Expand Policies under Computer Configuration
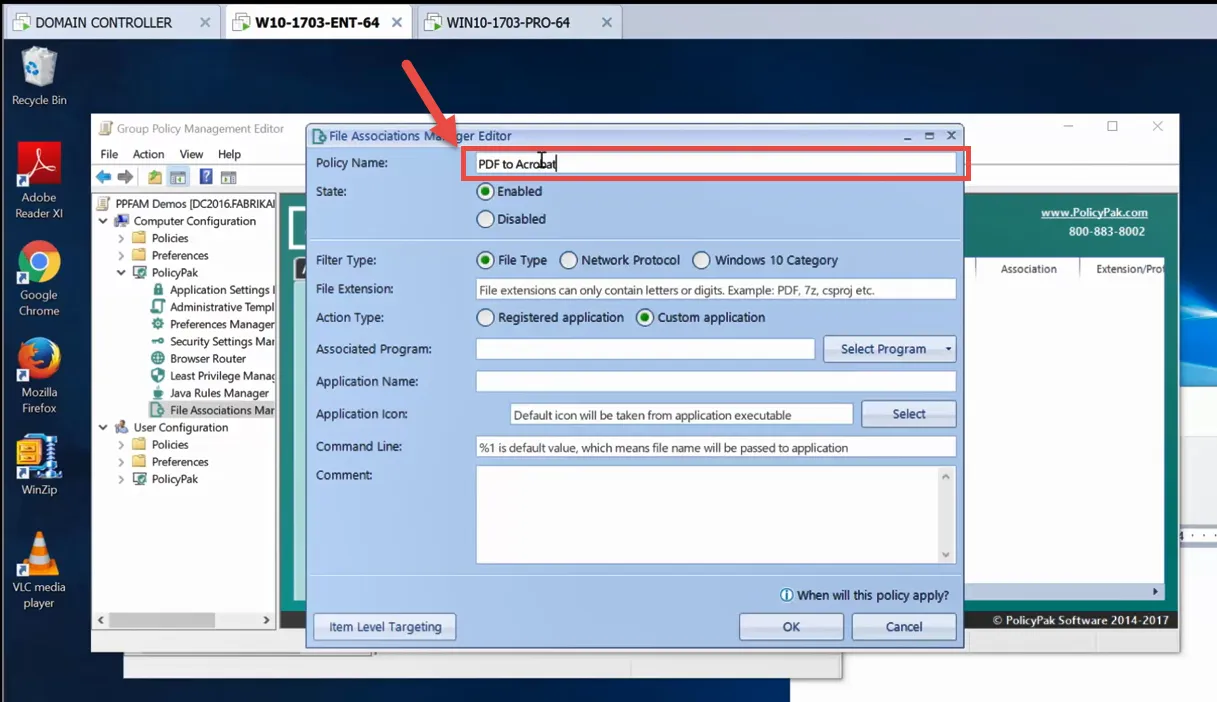 (x=121, y=238)
